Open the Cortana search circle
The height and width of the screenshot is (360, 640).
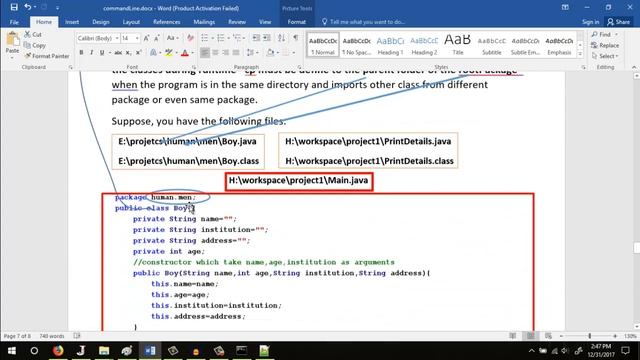point(34,351)
